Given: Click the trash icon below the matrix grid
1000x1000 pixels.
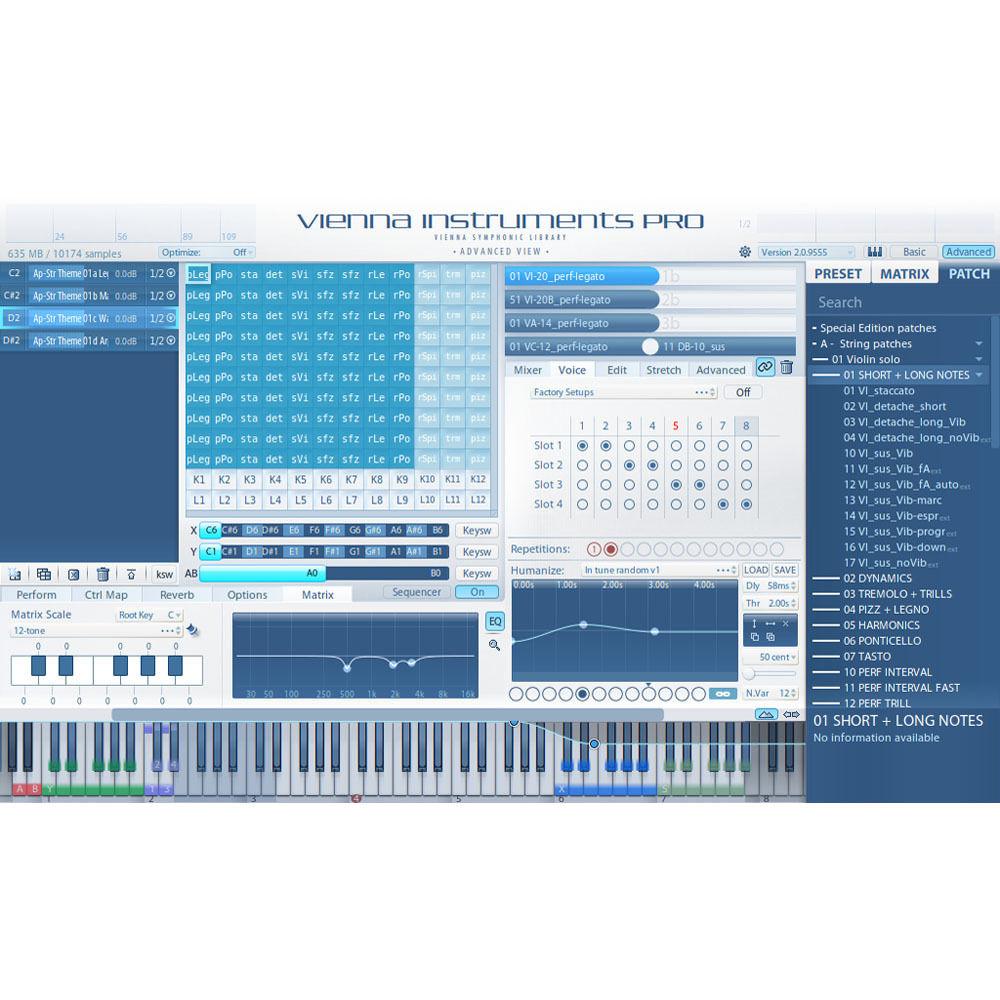Looking at the screenshot, I should point(104,573).
